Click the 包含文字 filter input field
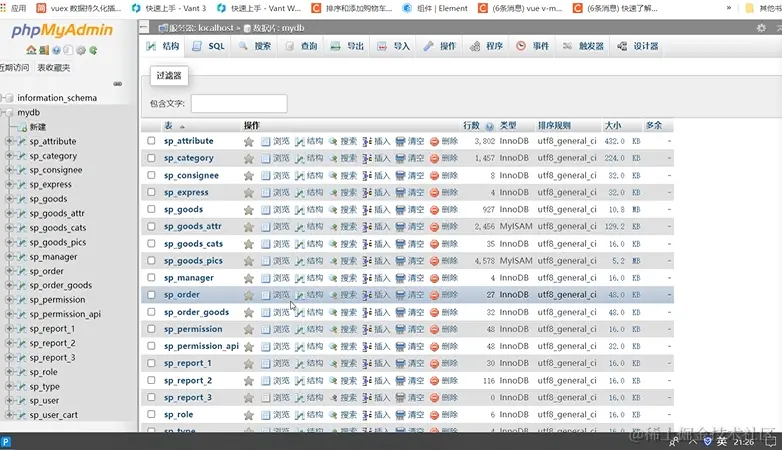This screenshot has height=450, width=782. pyautogui.click(x=239, y=103)
